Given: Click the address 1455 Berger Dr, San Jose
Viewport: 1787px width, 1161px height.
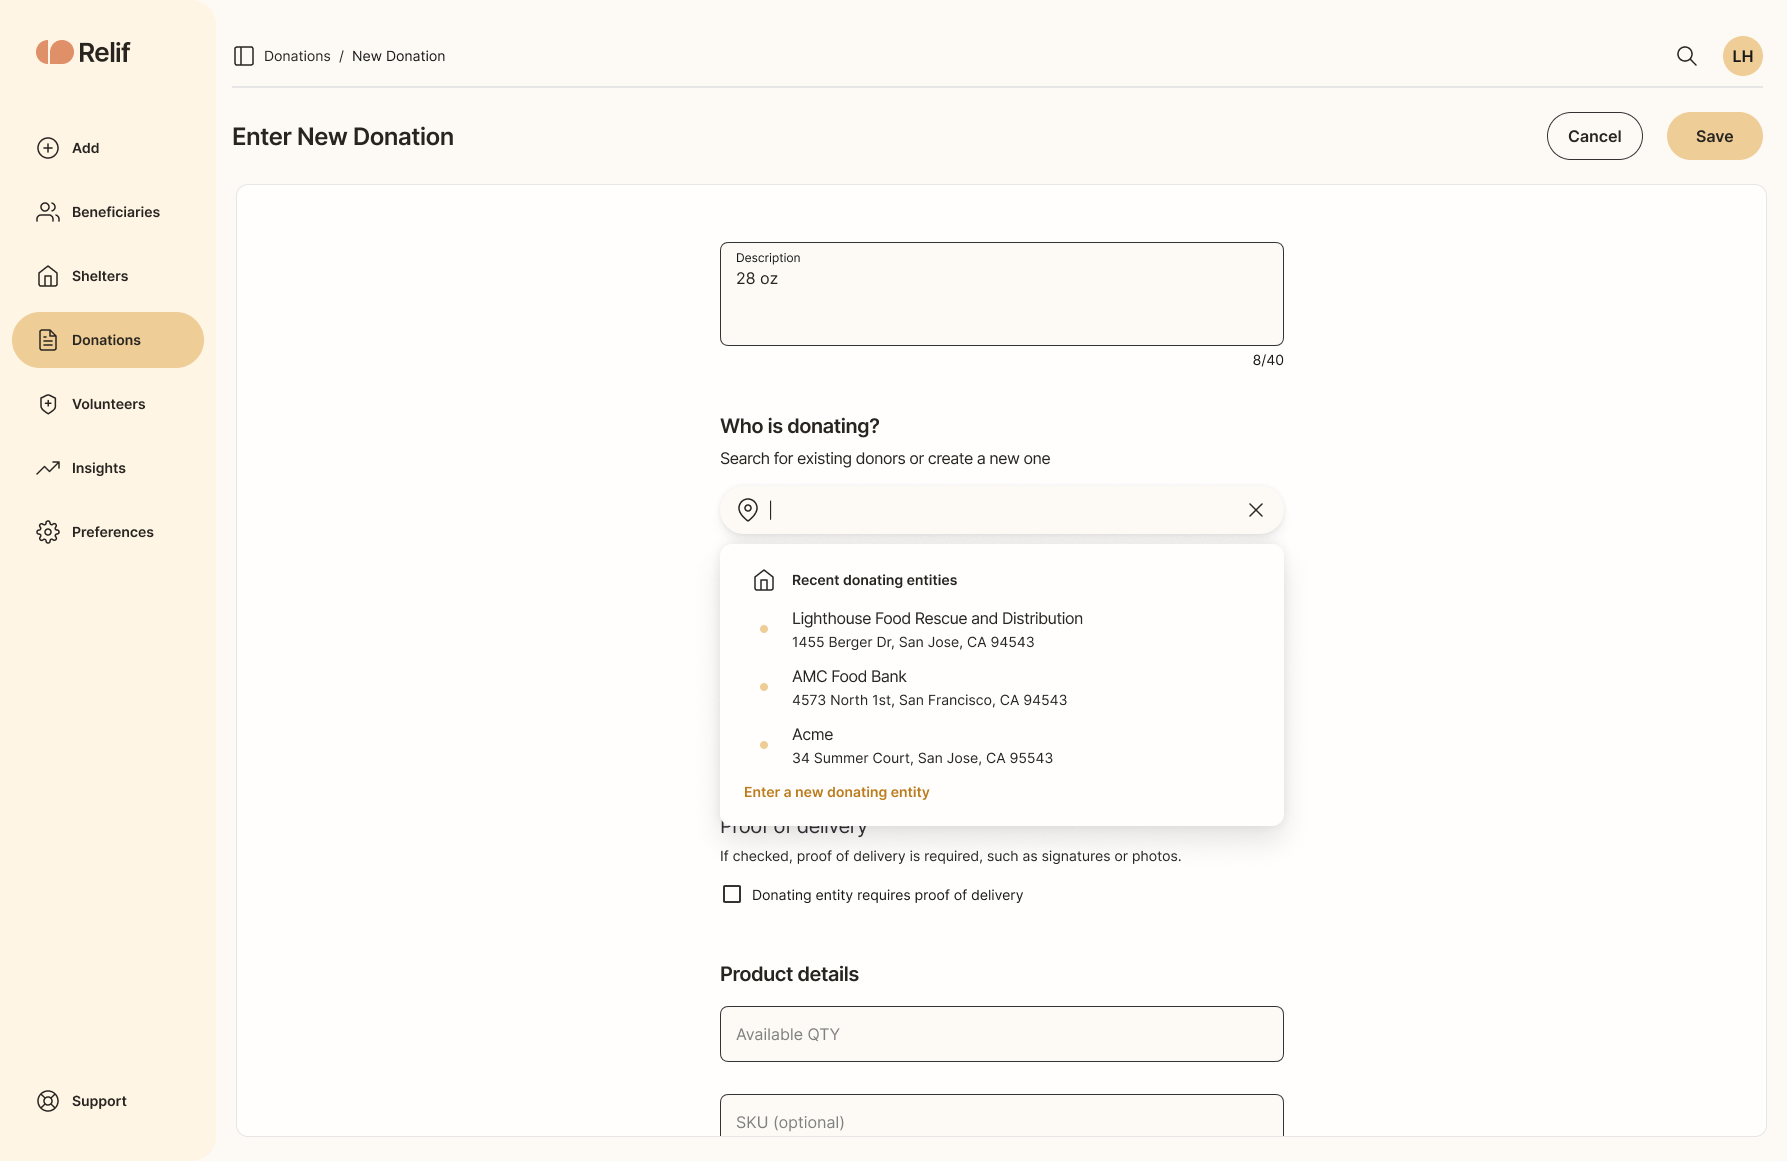Looking at the screenshot, I should pyautogui.click(x=913, y=642).
